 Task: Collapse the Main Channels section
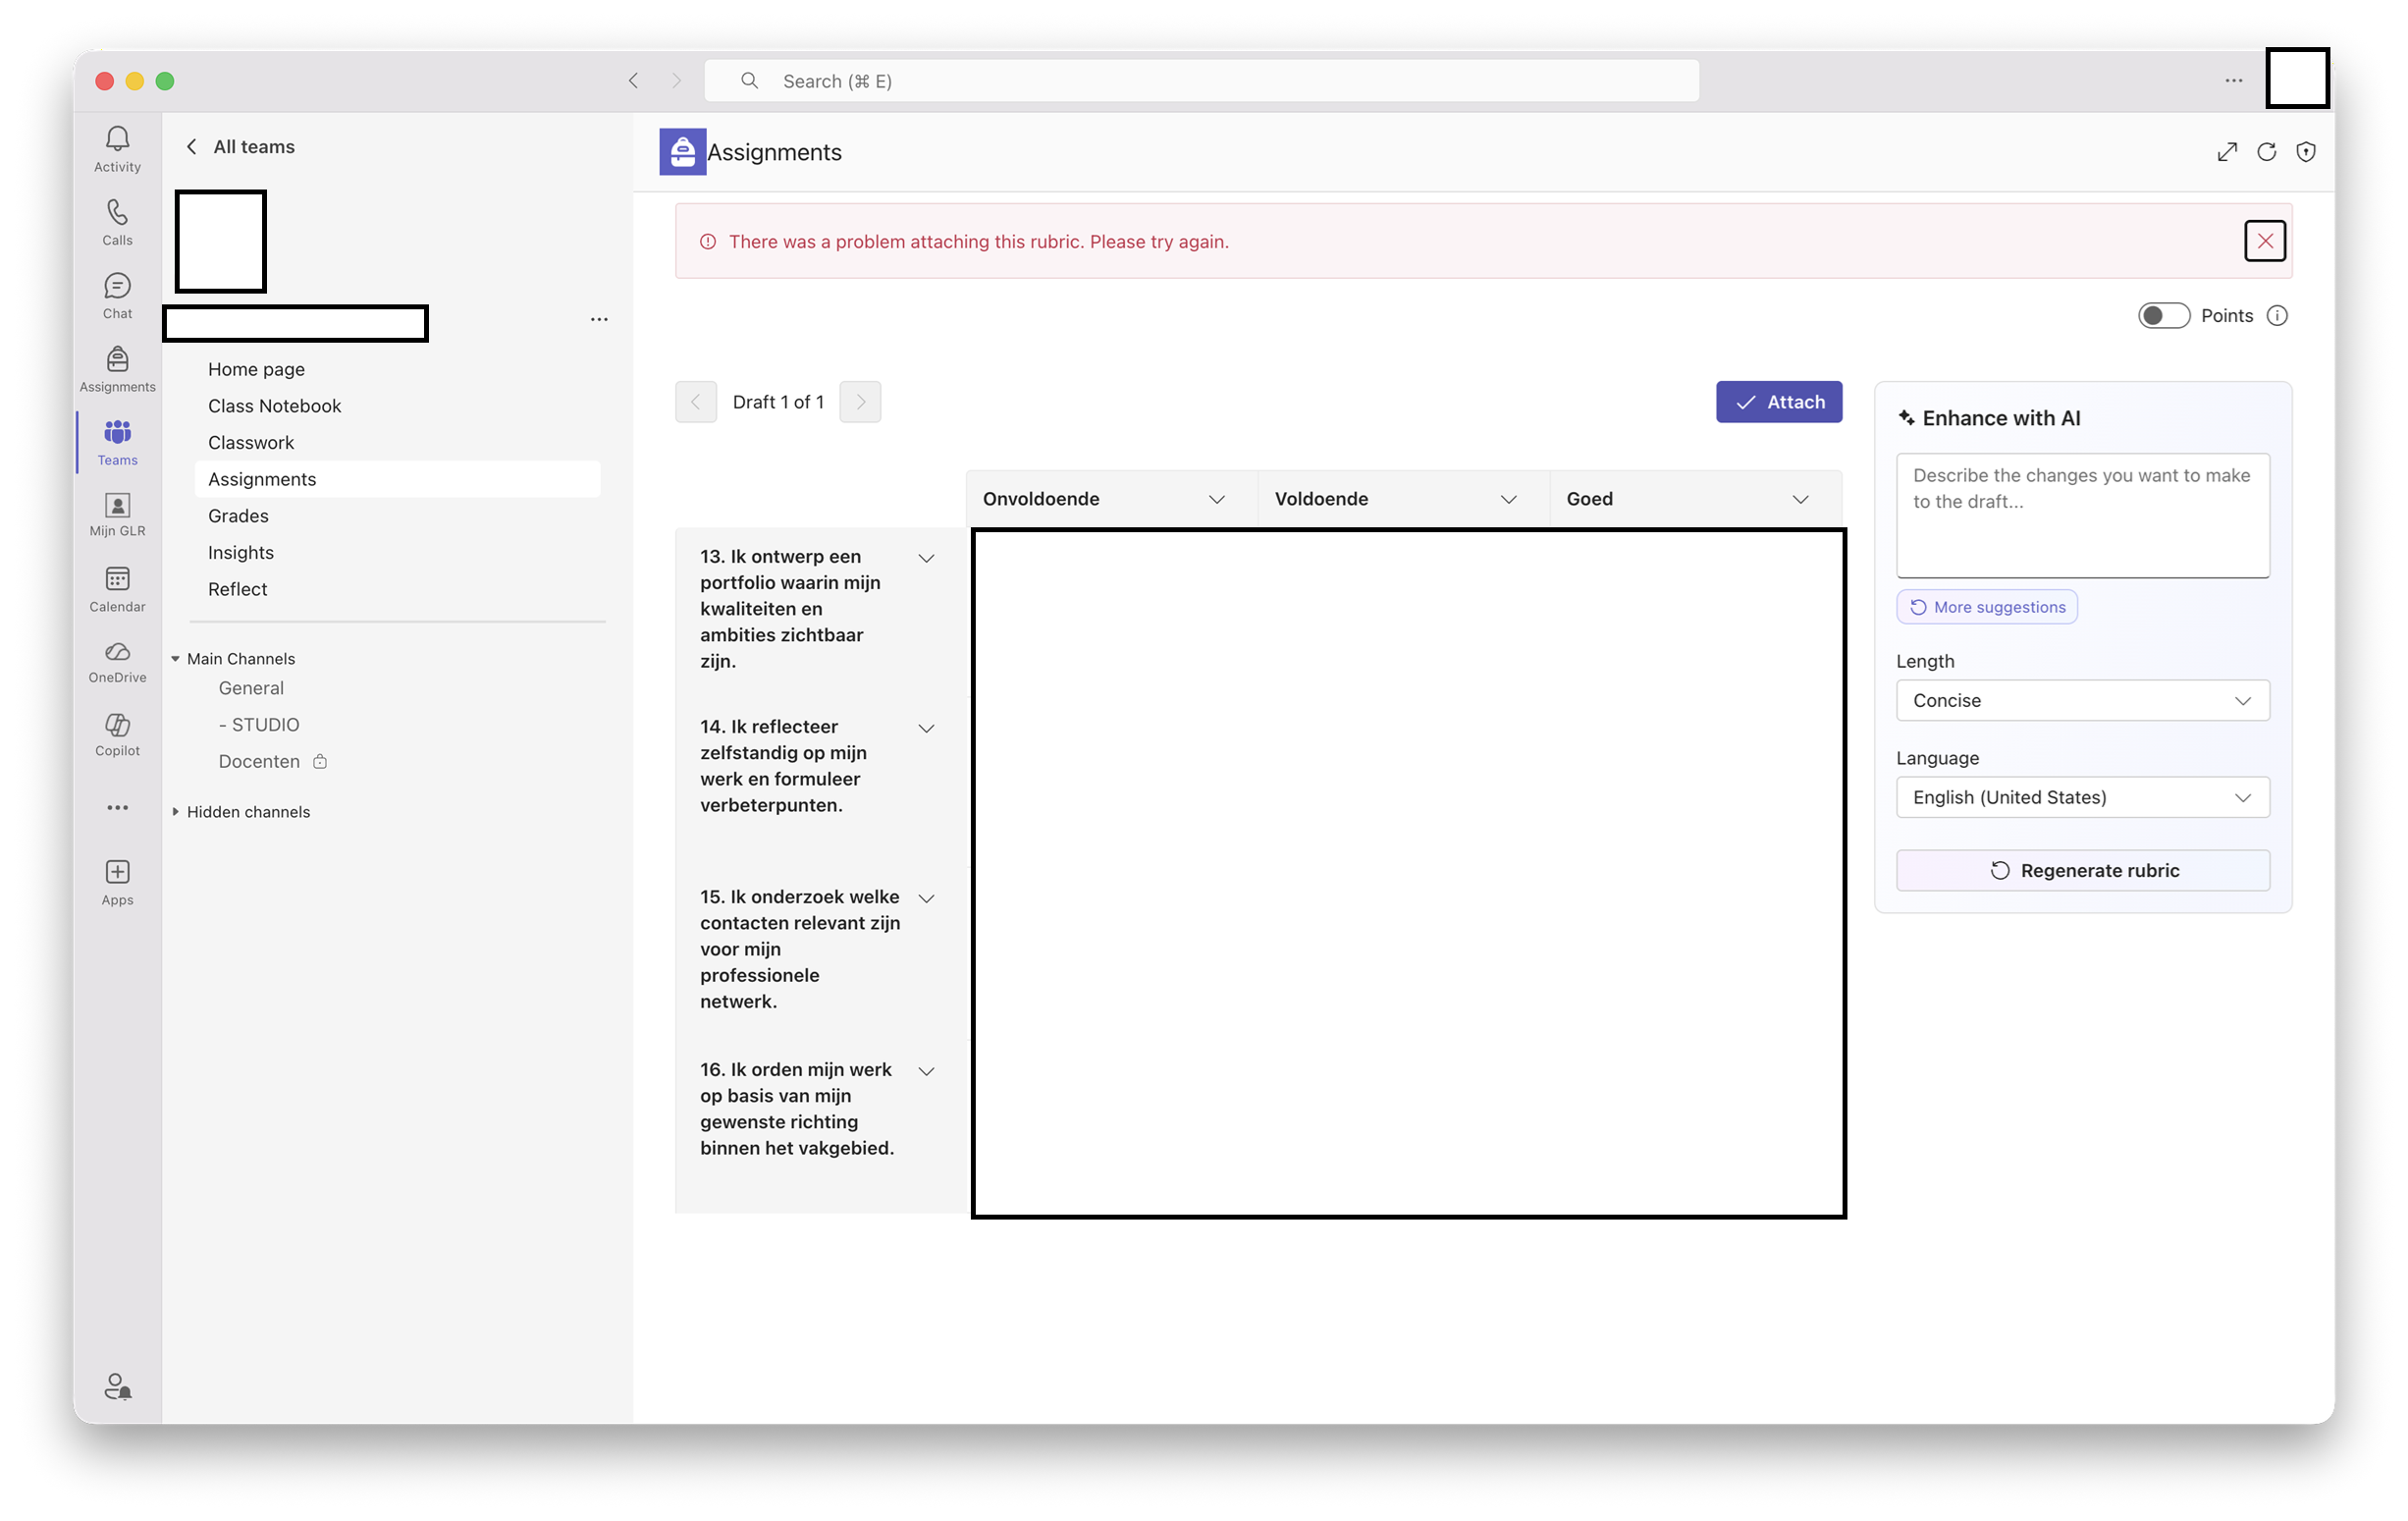pyautogui.click(x=175, y=659)
